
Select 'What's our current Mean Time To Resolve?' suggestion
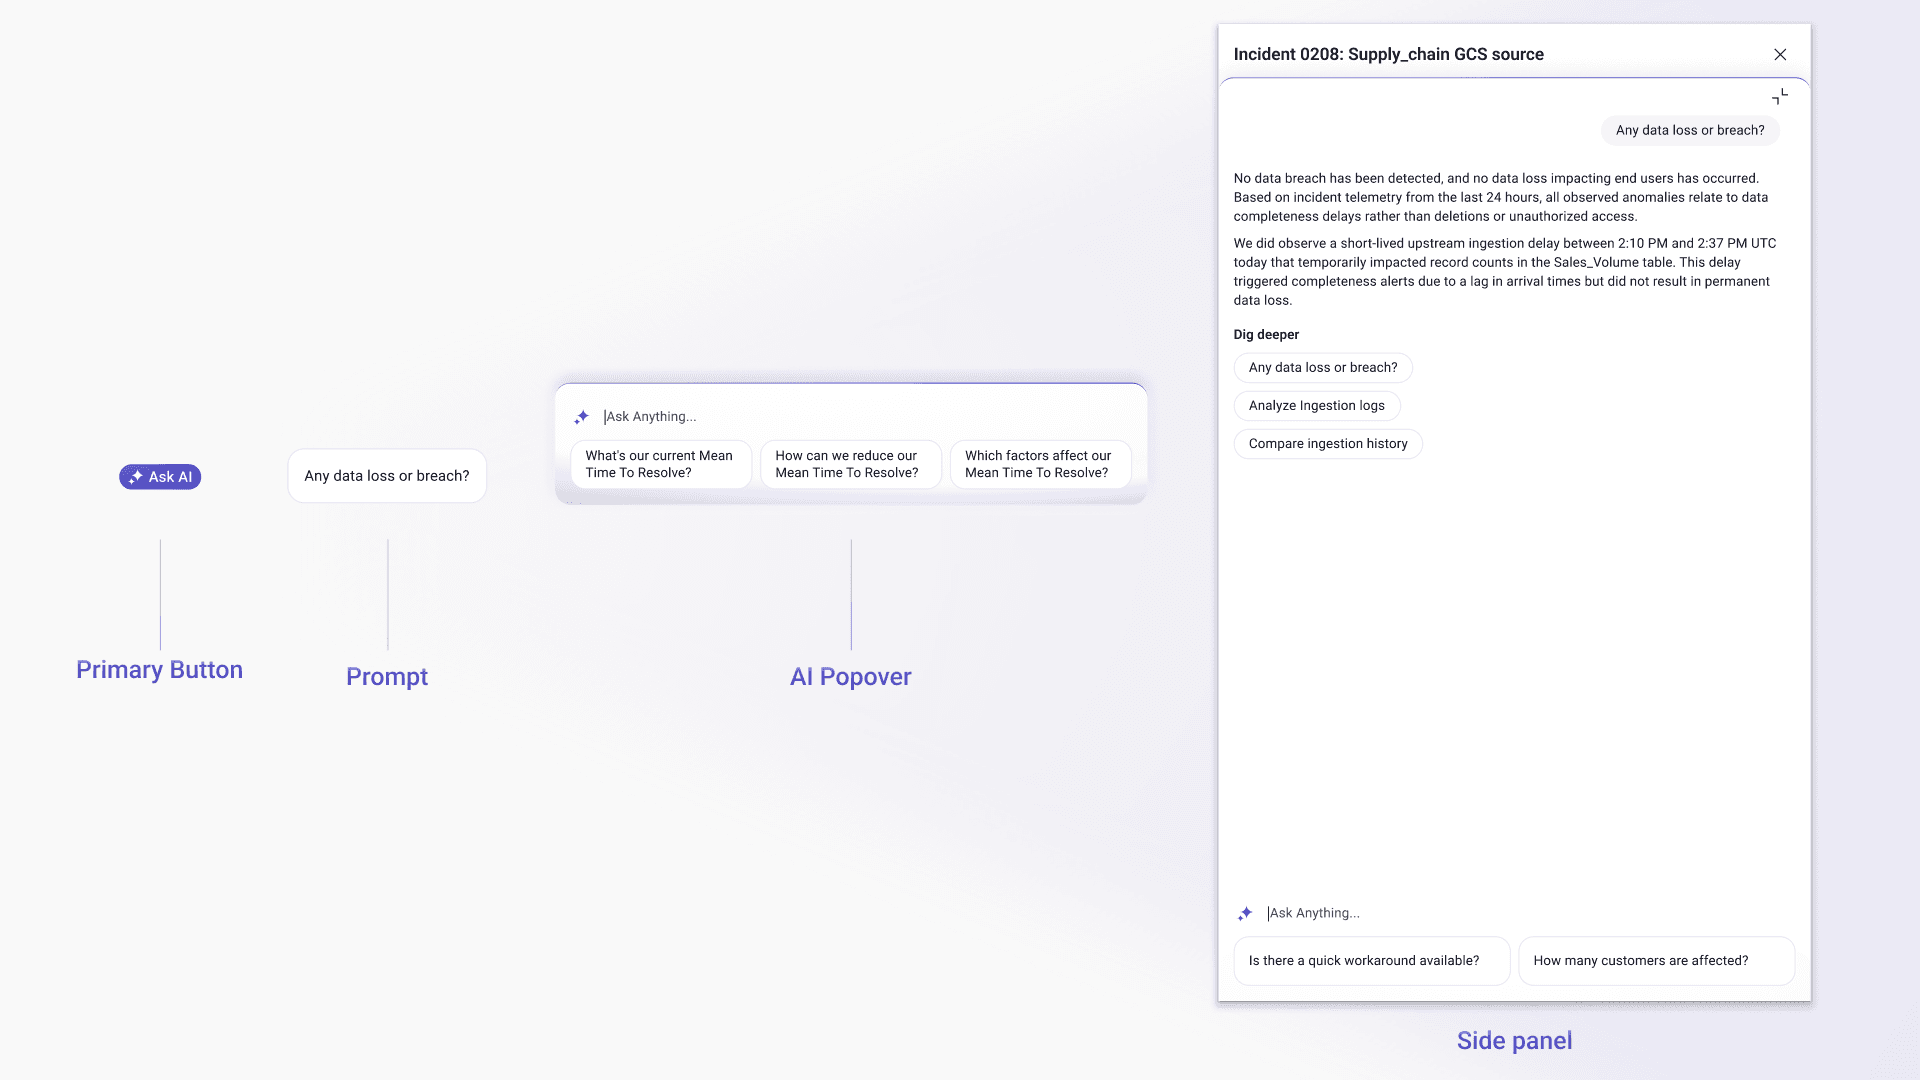[x=660, y=464]
